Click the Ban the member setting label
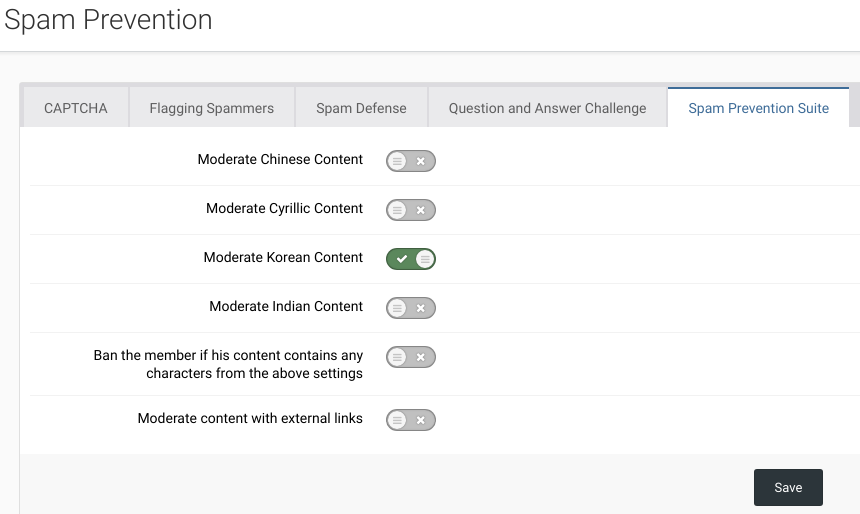The image size is (860, 514). tap(228, 364)
